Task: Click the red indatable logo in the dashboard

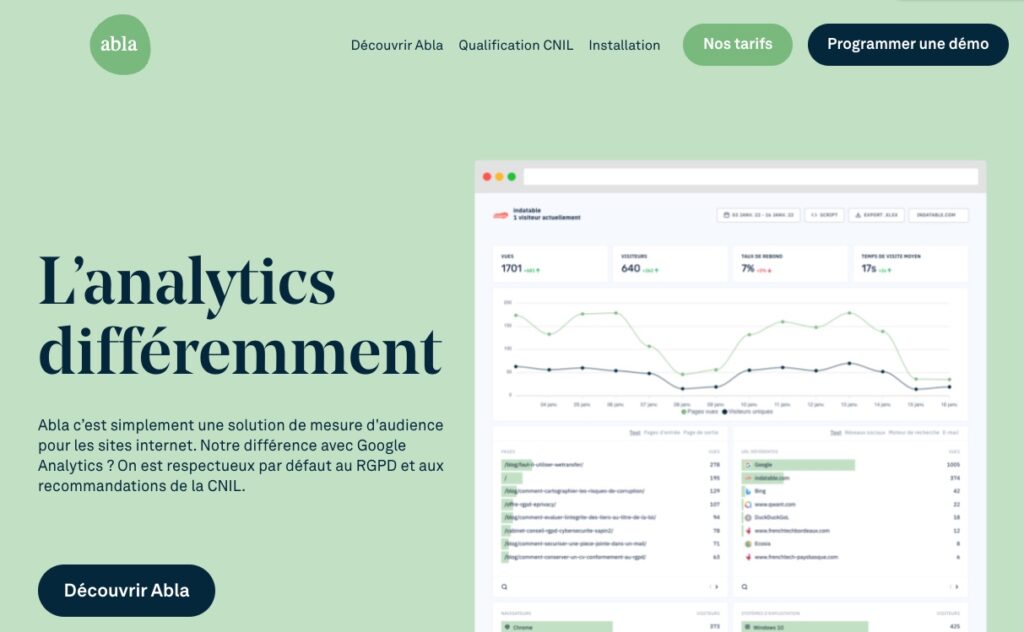Action: pos(501,215)
